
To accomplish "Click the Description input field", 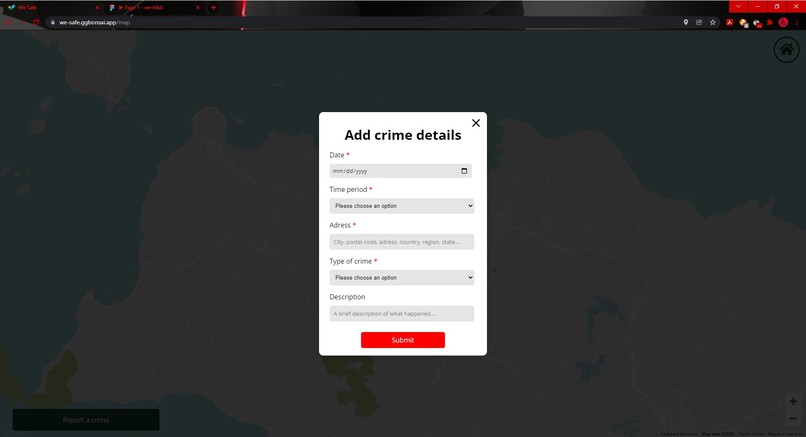I will coord(401,314).
